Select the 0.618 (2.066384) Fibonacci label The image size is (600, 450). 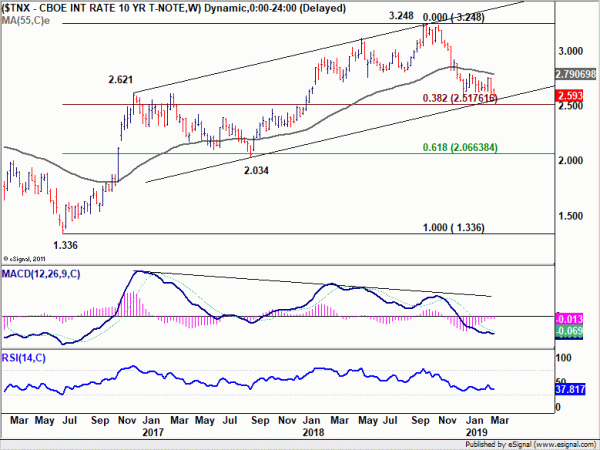[460, 147]
